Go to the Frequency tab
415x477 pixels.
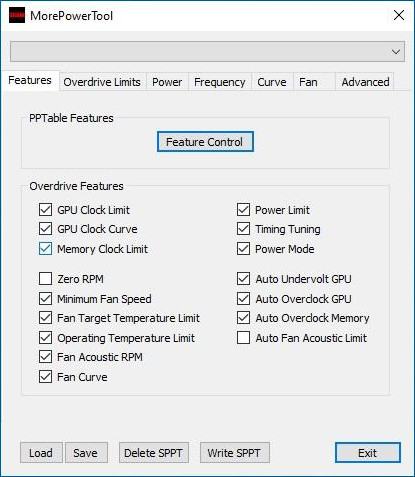(x=220, y=82)
